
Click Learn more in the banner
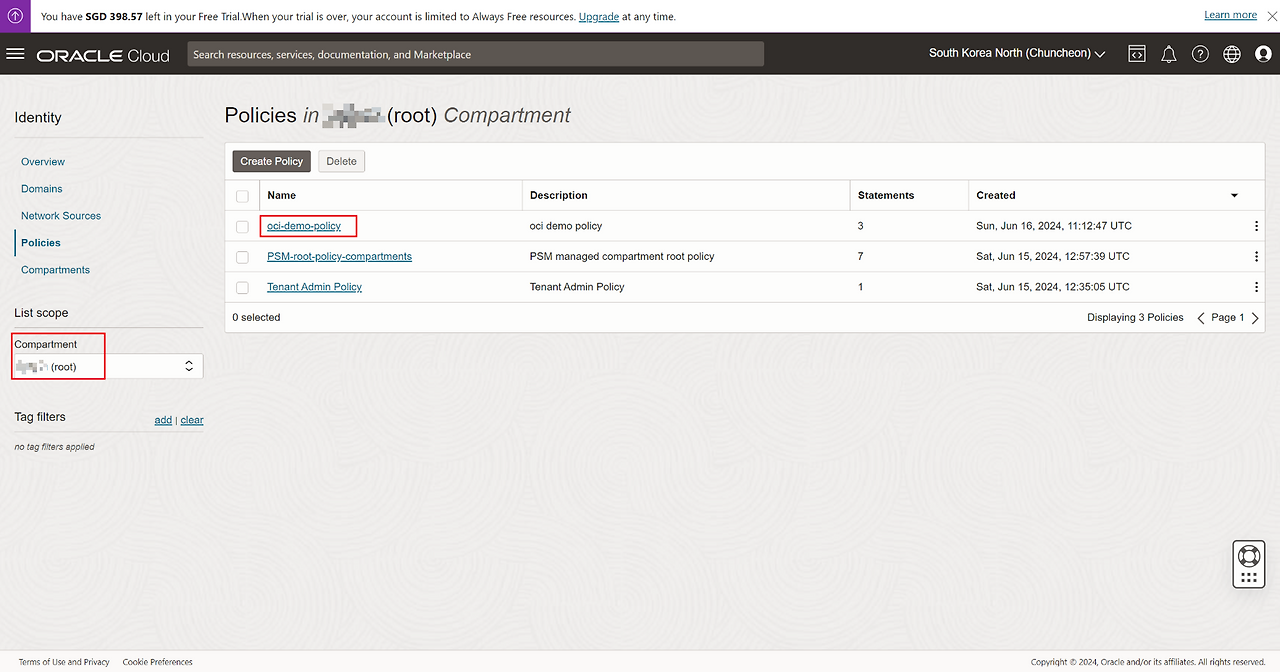(x=1230, y=15)
